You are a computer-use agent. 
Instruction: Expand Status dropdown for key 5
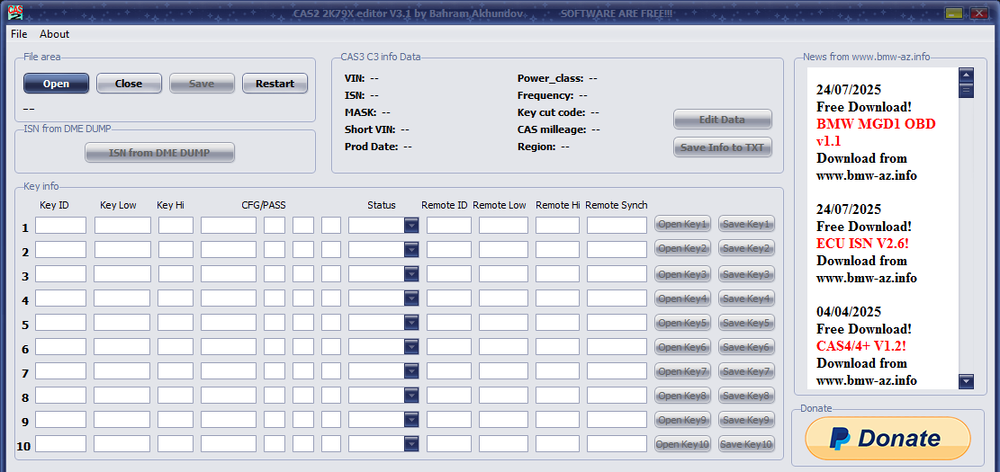tap(411, 322)
